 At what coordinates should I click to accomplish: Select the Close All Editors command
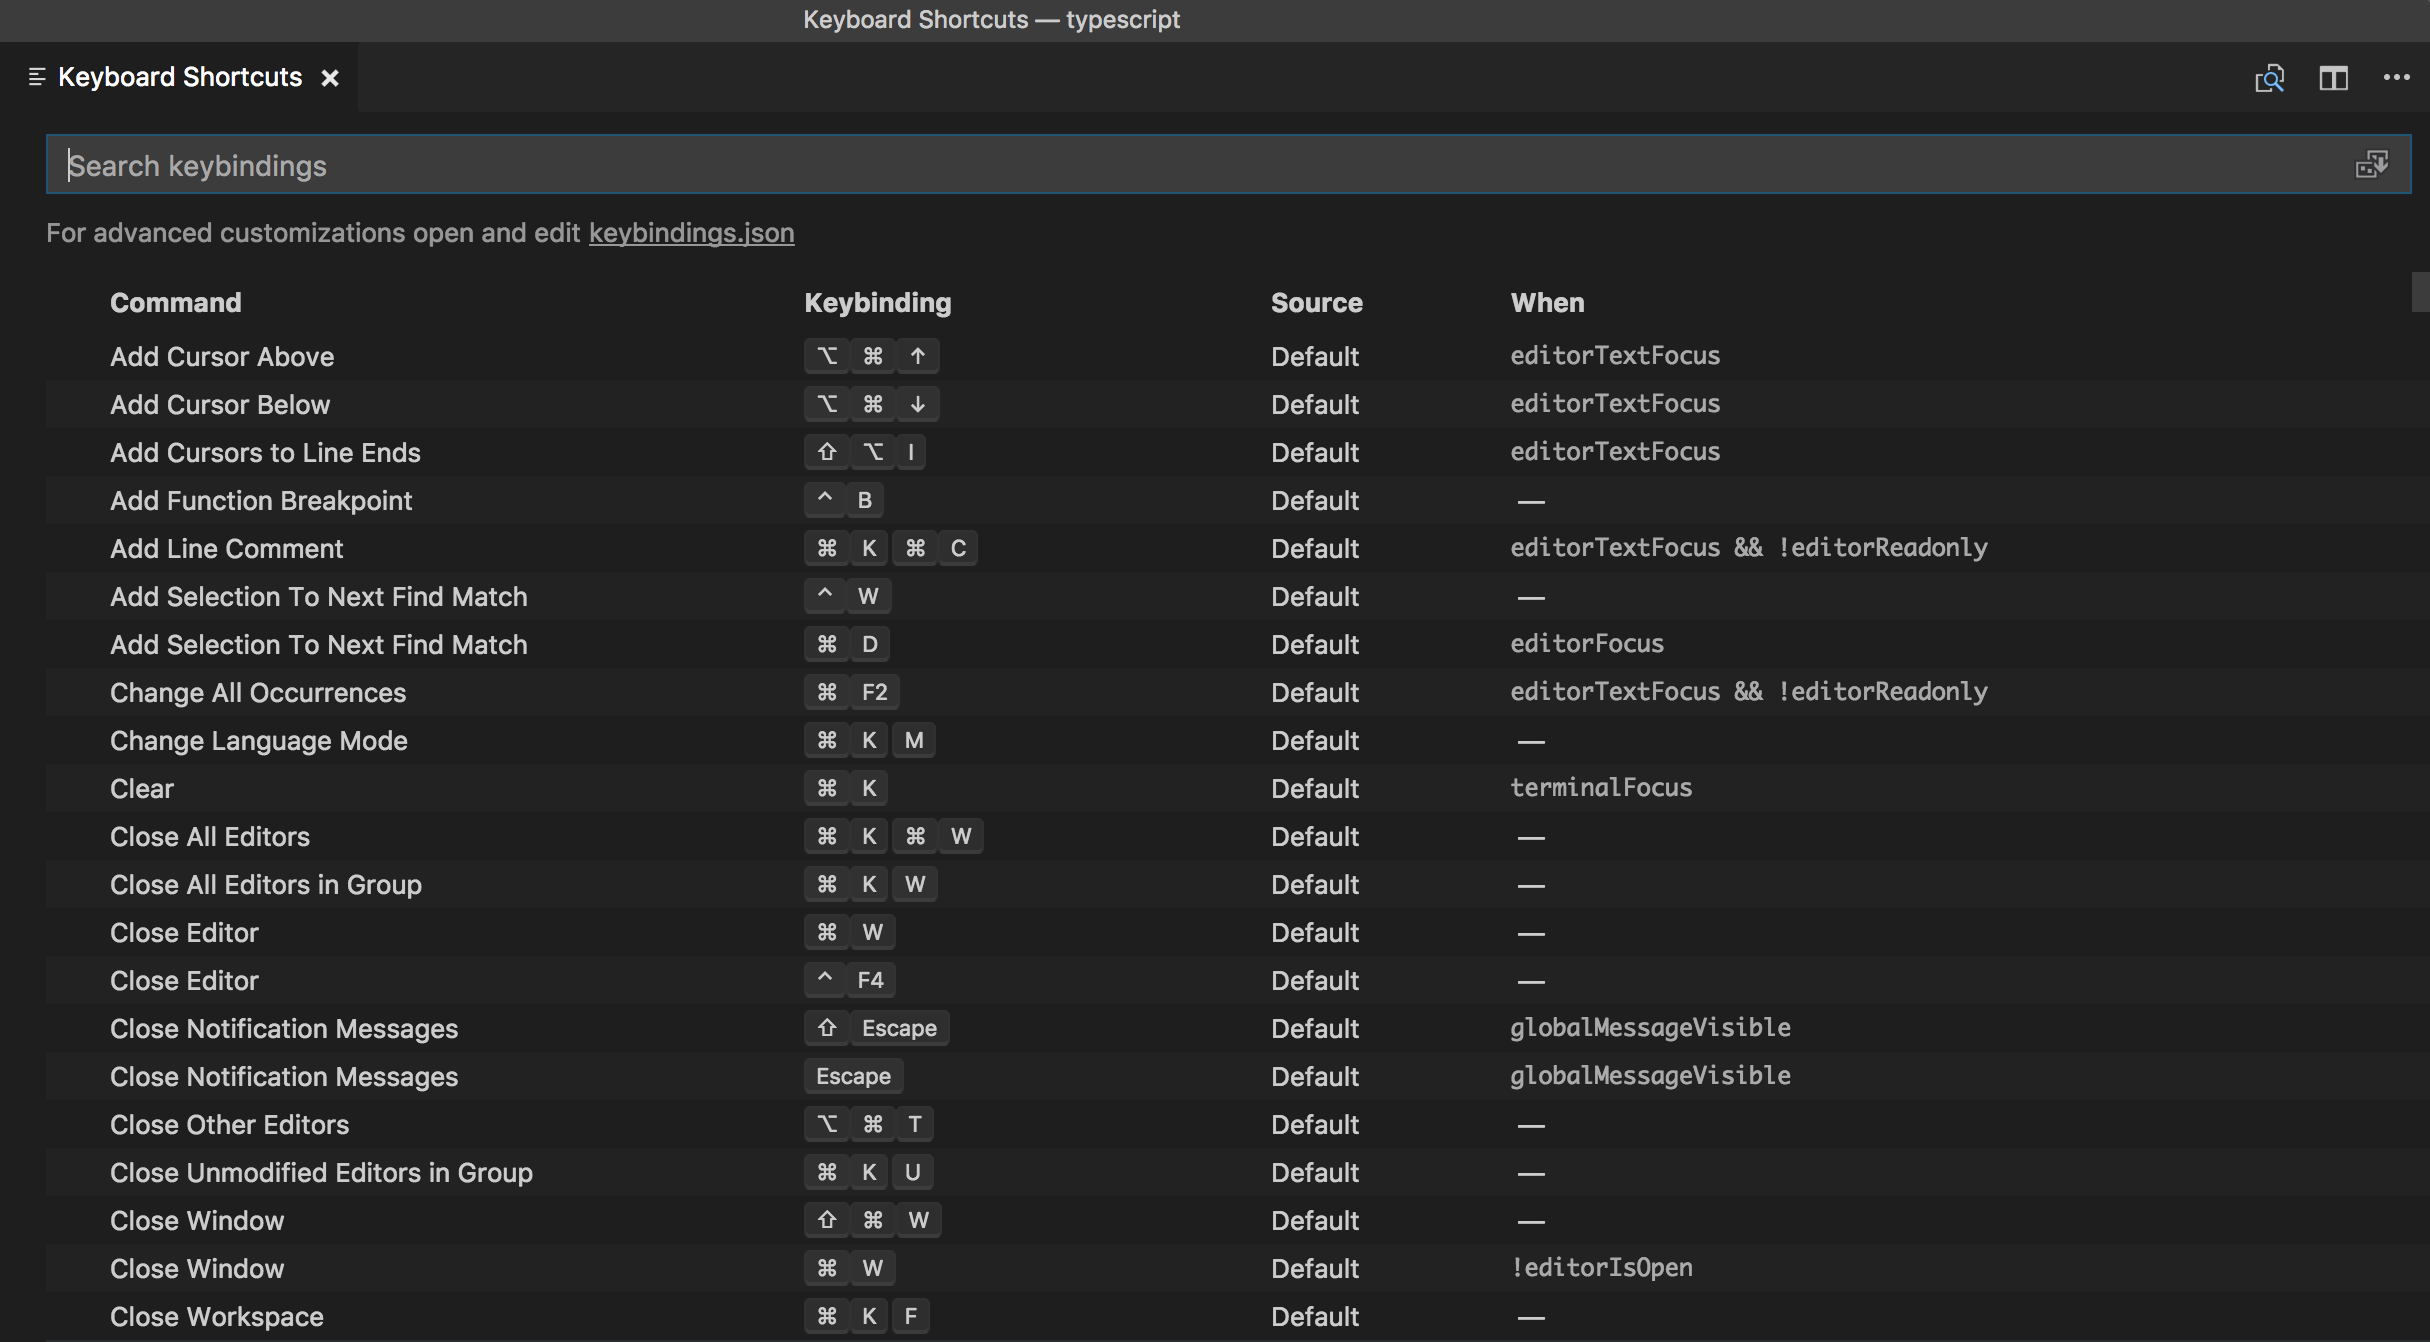(x=210, y=836)
